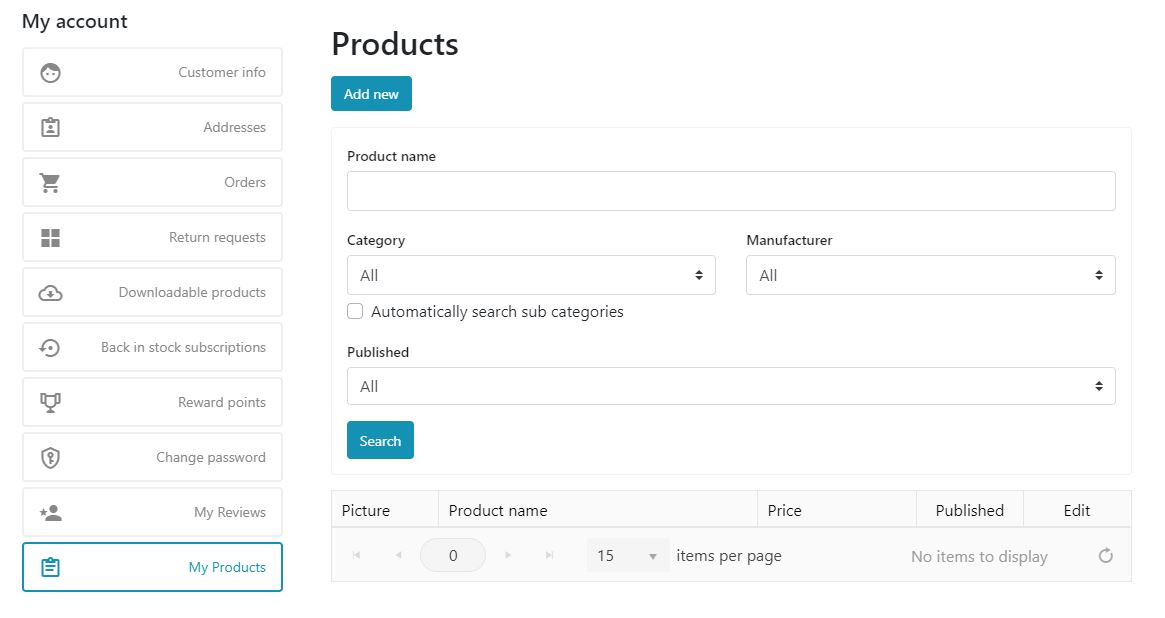The width and height of the screenshot is (1165, 618).
Task: Click the My Products clipboard icon
Action: coord(51,567)
